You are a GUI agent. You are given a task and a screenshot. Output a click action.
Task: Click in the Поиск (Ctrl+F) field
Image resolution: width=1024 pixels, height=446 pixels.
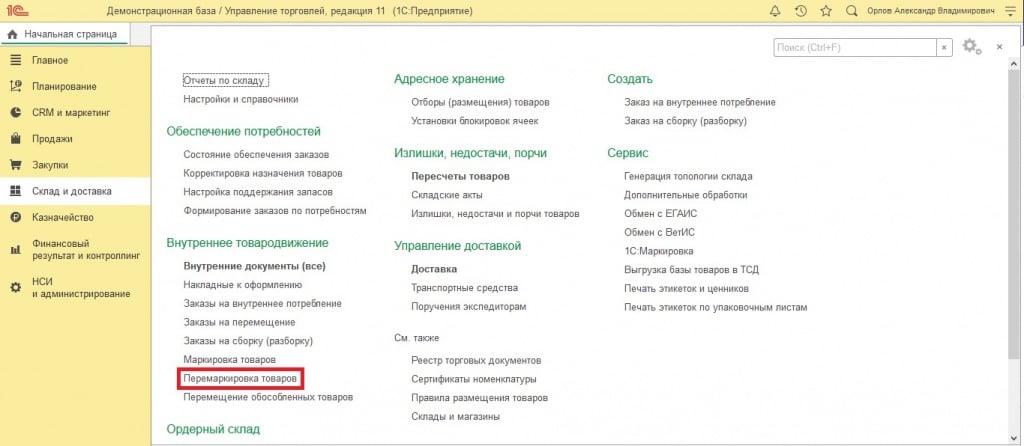pos(853,47)
